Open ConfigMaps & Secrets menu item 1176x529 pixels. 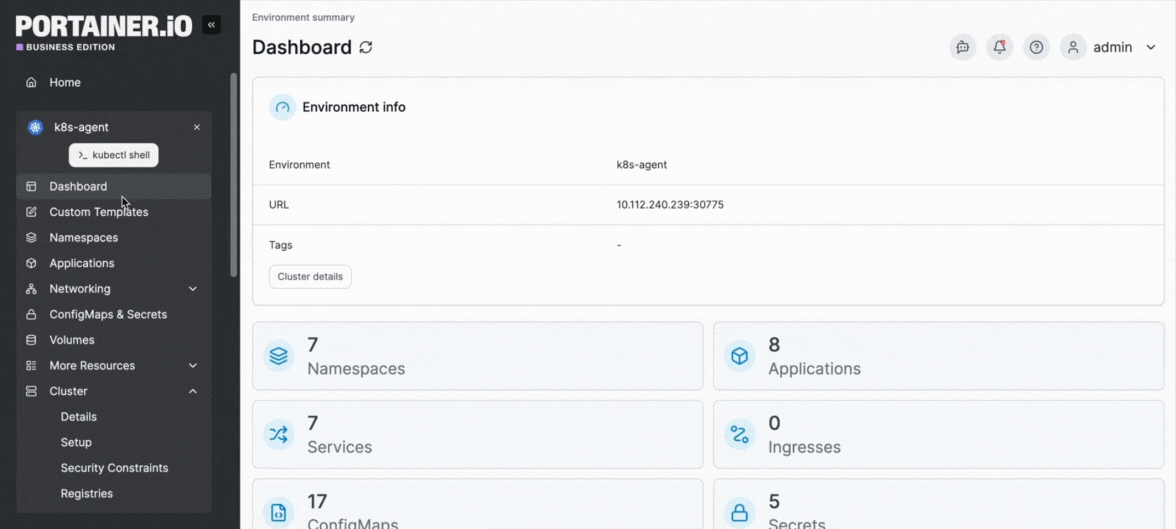108,314
